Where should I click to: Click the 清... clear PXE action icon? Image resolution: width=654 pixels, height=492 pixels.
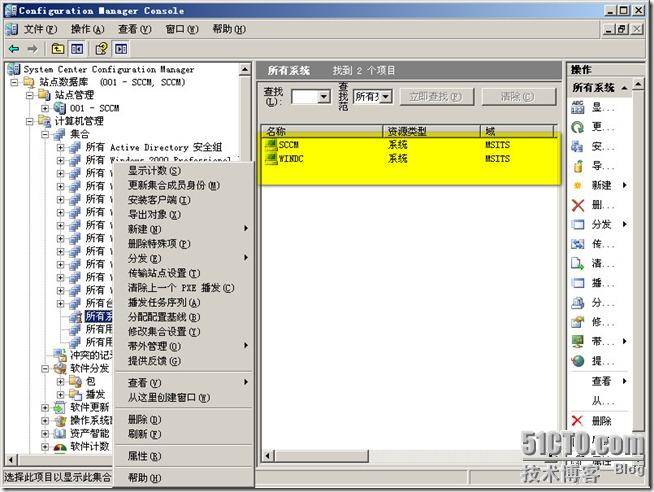[578, 264]
